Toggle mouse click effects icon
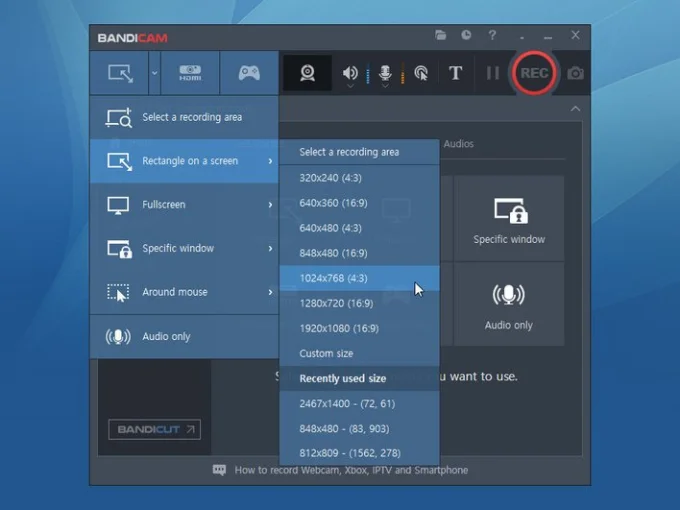 coord(421,73)
